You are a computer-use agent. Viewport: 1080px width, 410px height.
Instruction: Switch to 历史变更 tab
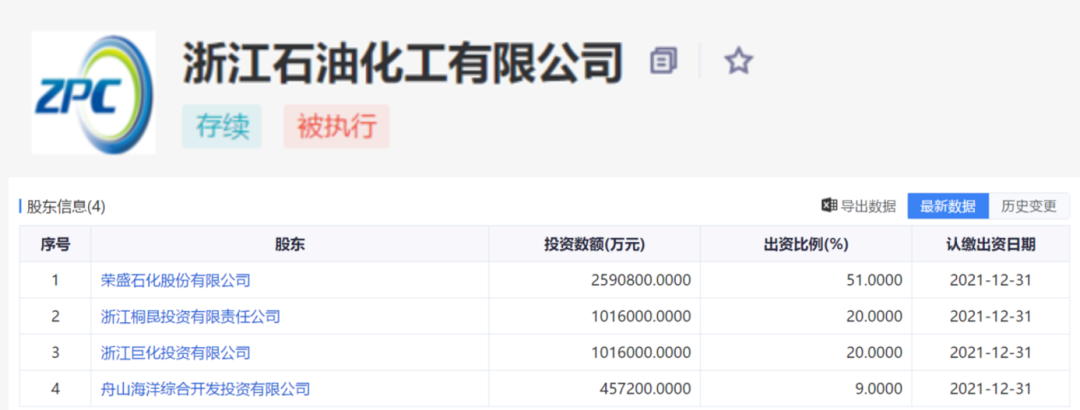(1029, 206)
